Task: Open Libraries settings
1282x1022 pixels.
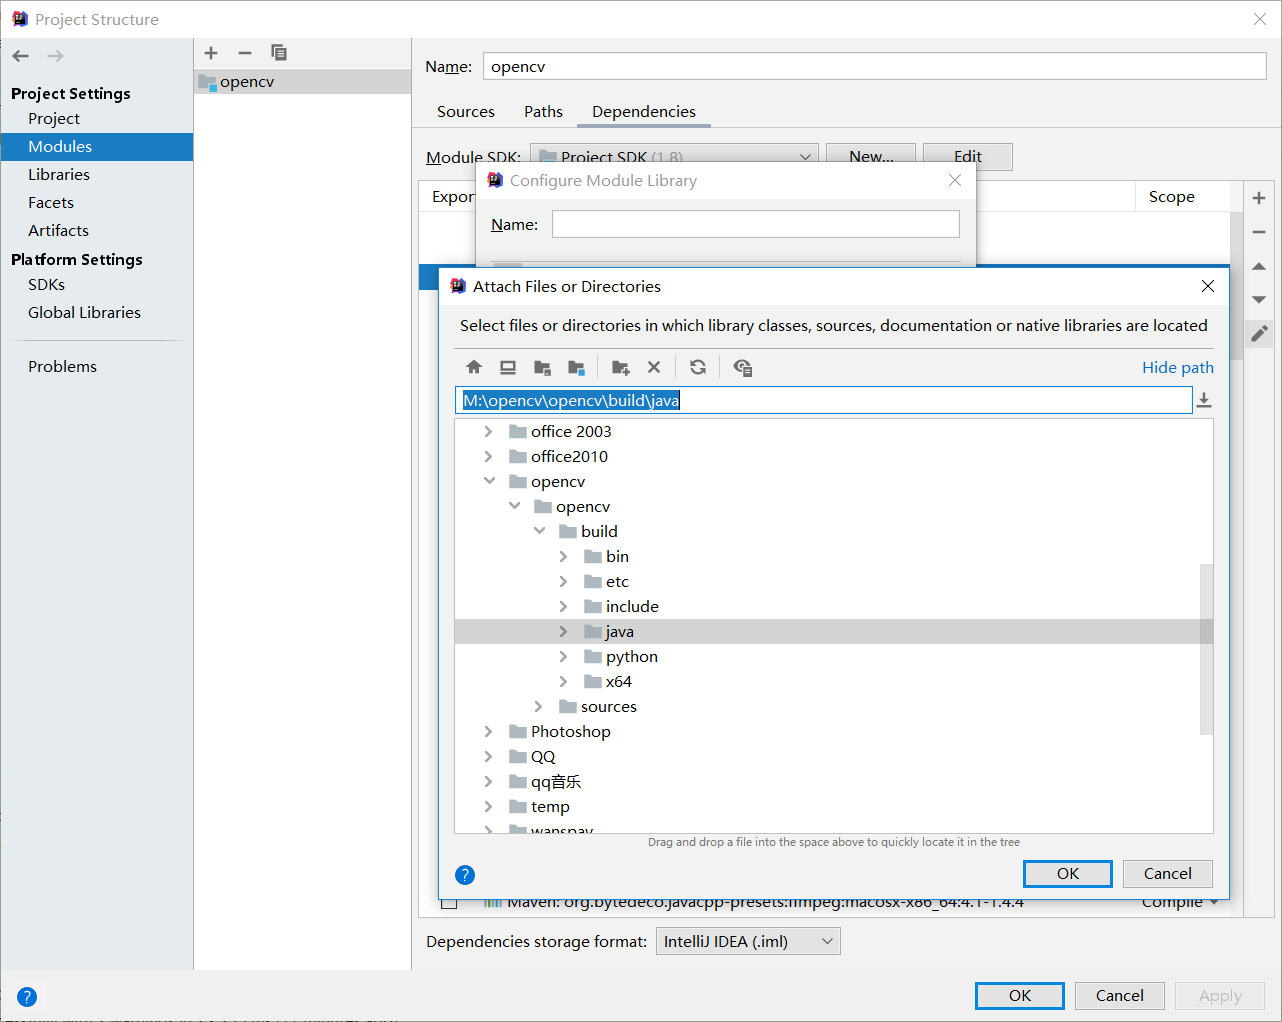Action: [59, 174]
